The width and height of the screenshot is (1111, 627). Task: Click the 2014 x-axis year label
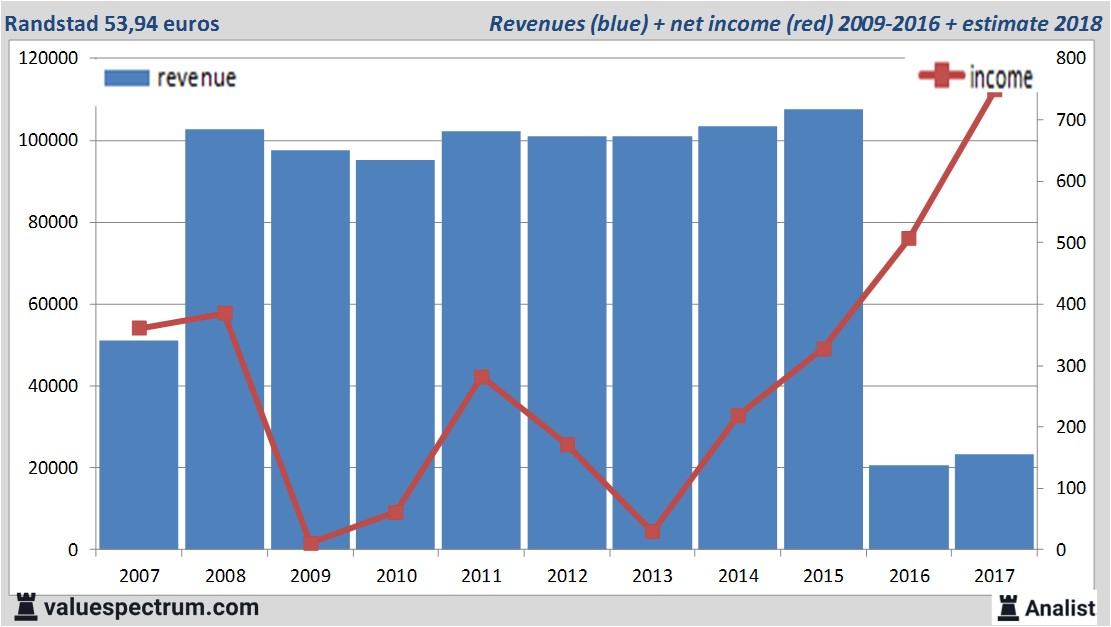(738, 575)
